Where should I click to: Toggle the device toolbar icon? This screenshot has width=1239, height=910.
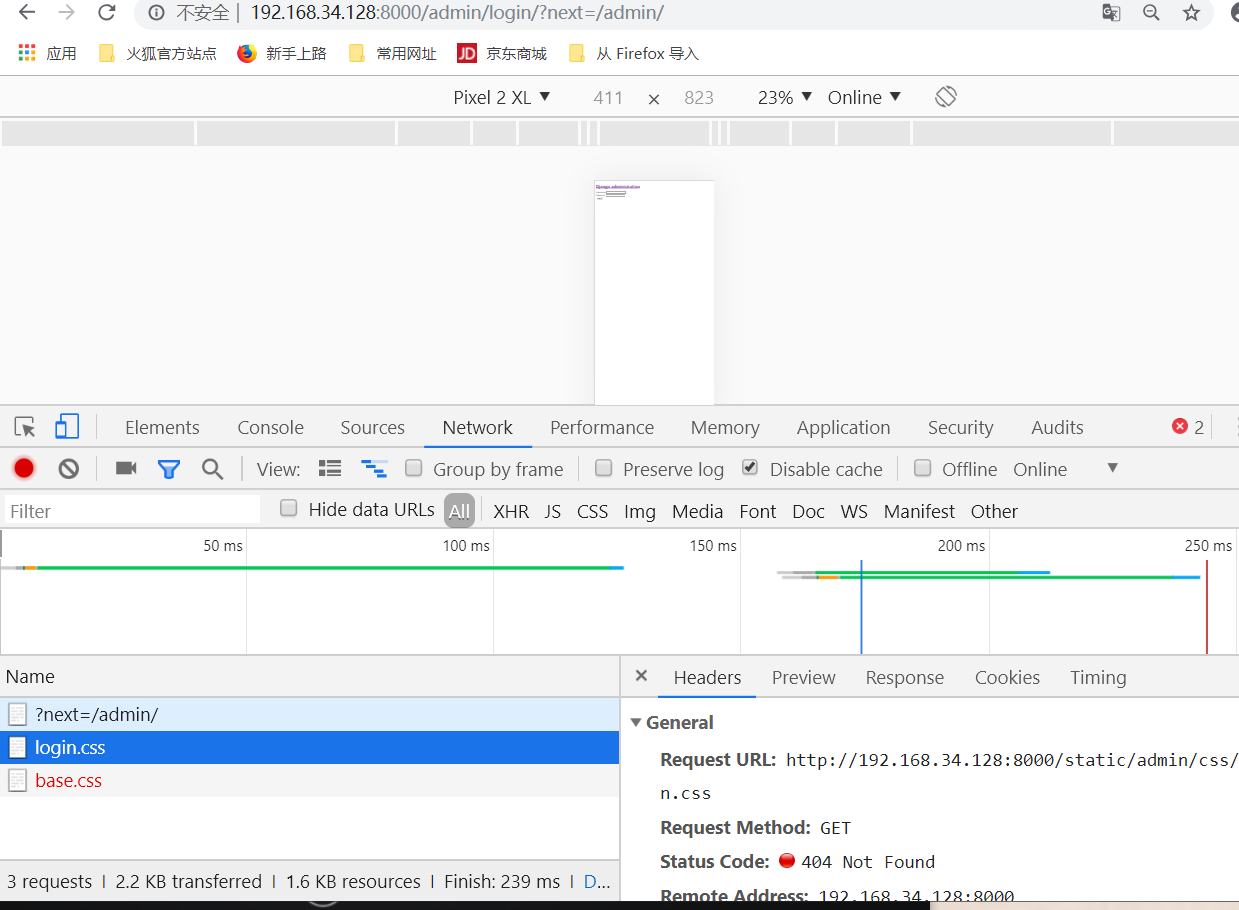pyautogui.click(x=67, y=427)
